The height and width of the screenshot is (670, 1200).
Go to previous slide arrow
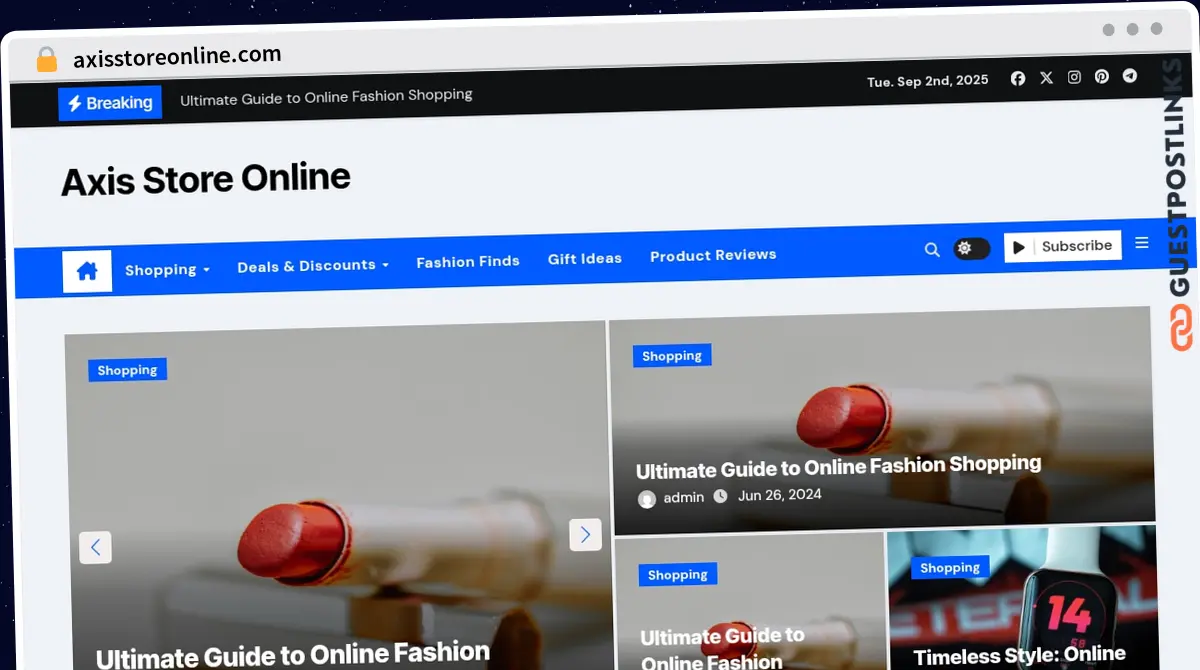(96, 547)
